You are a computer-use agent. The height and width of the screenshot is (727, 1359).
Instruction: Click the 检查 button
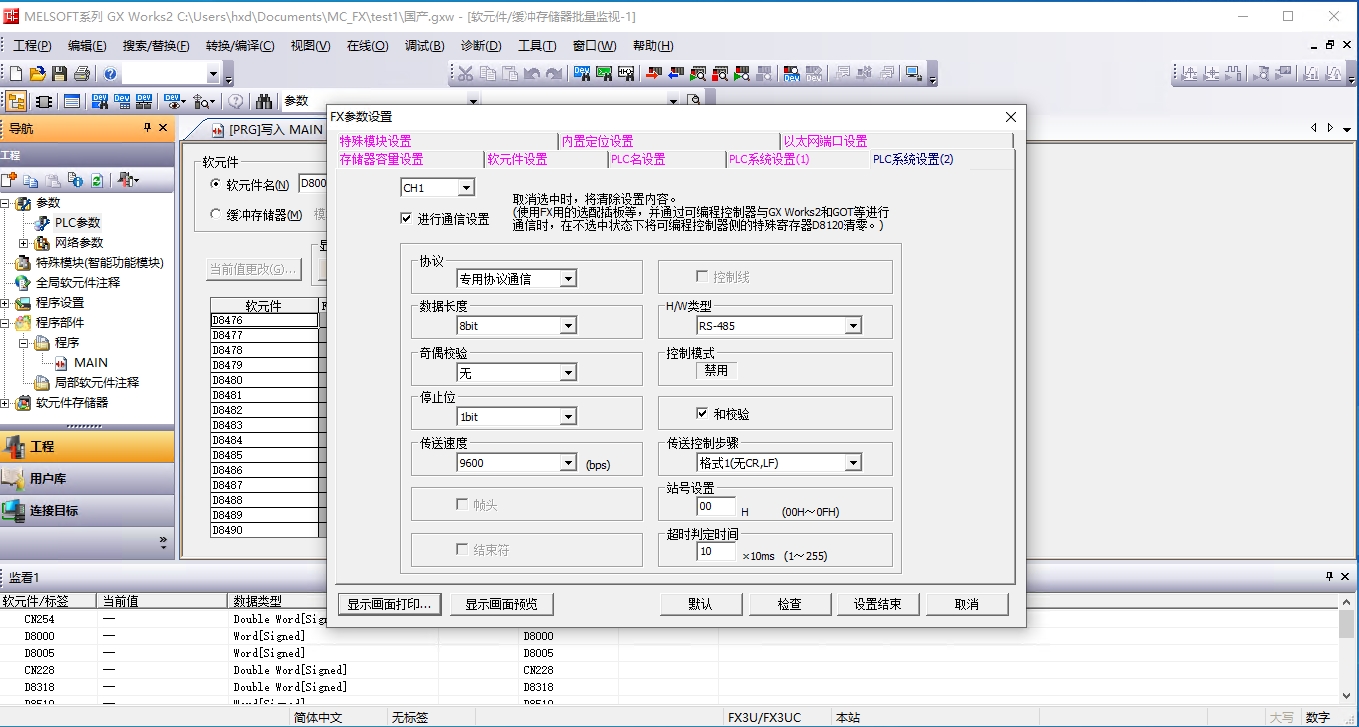click(790, 604)
